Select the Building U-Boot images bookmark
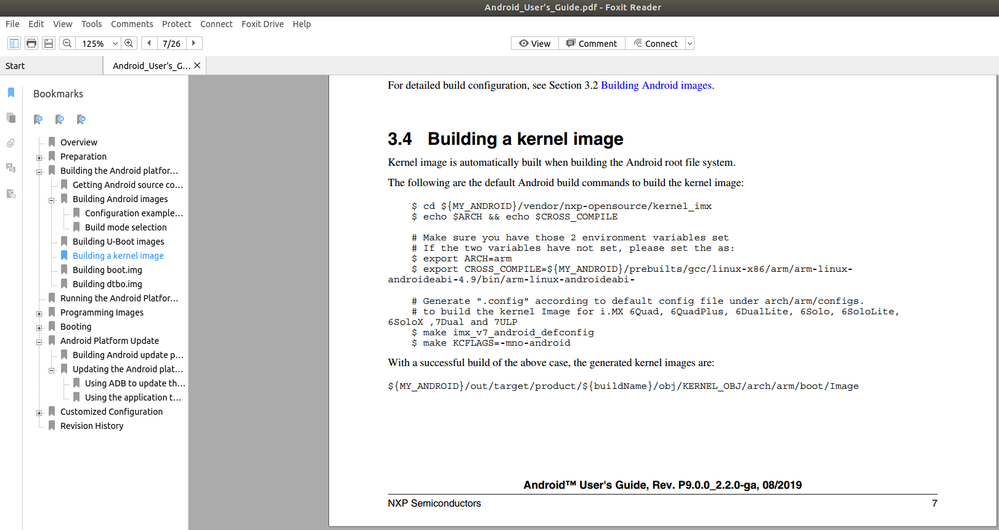Viewport: 999px width, 530px height. [x=118, y=241]
